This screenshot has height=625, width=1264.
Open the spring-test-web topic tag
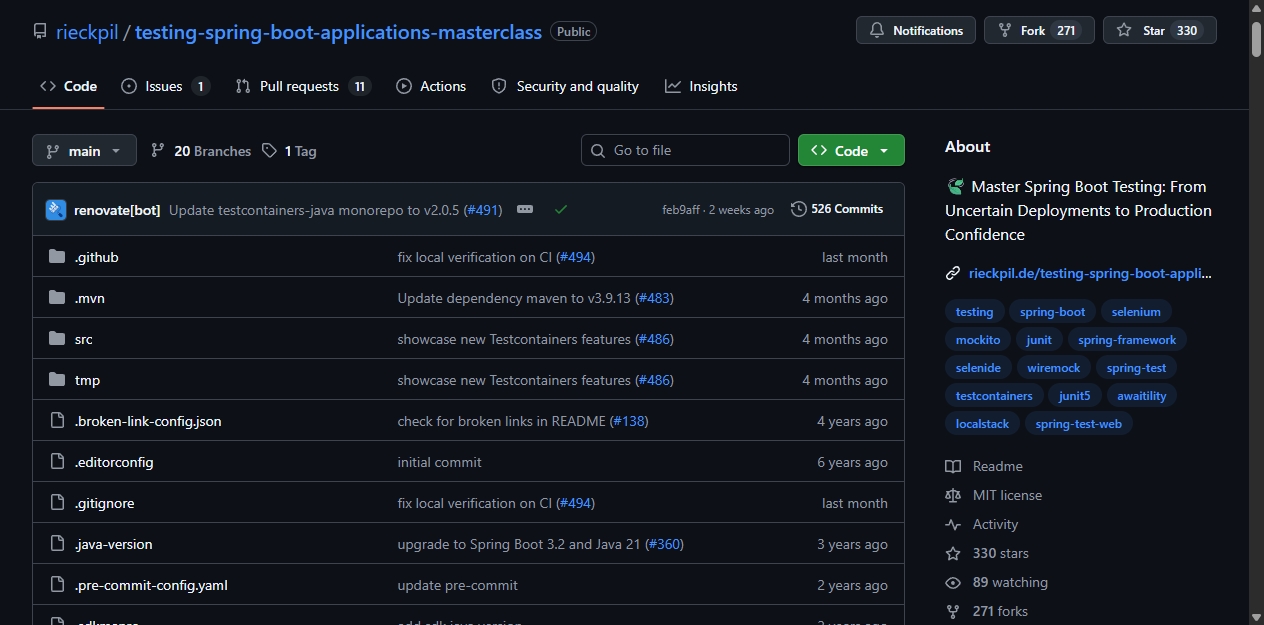tap(1078, 424)
